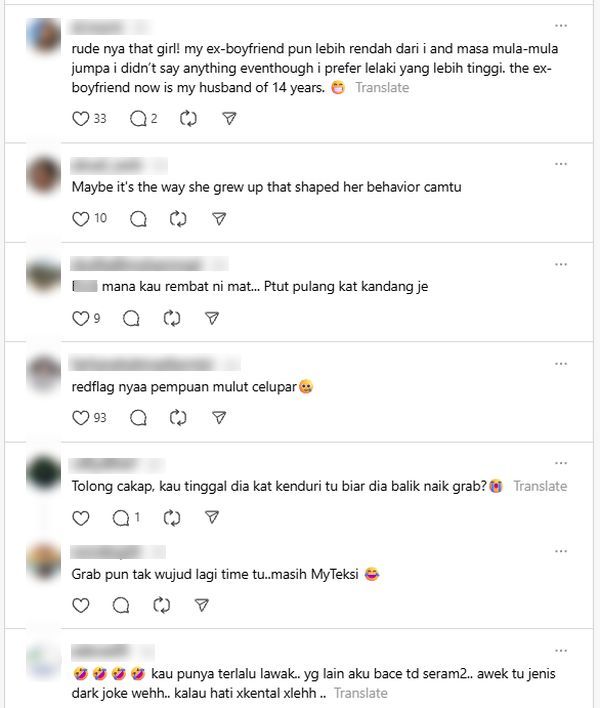
Task: Reply to the 'redflag nyaa' comment
Action: click(138, 418)
